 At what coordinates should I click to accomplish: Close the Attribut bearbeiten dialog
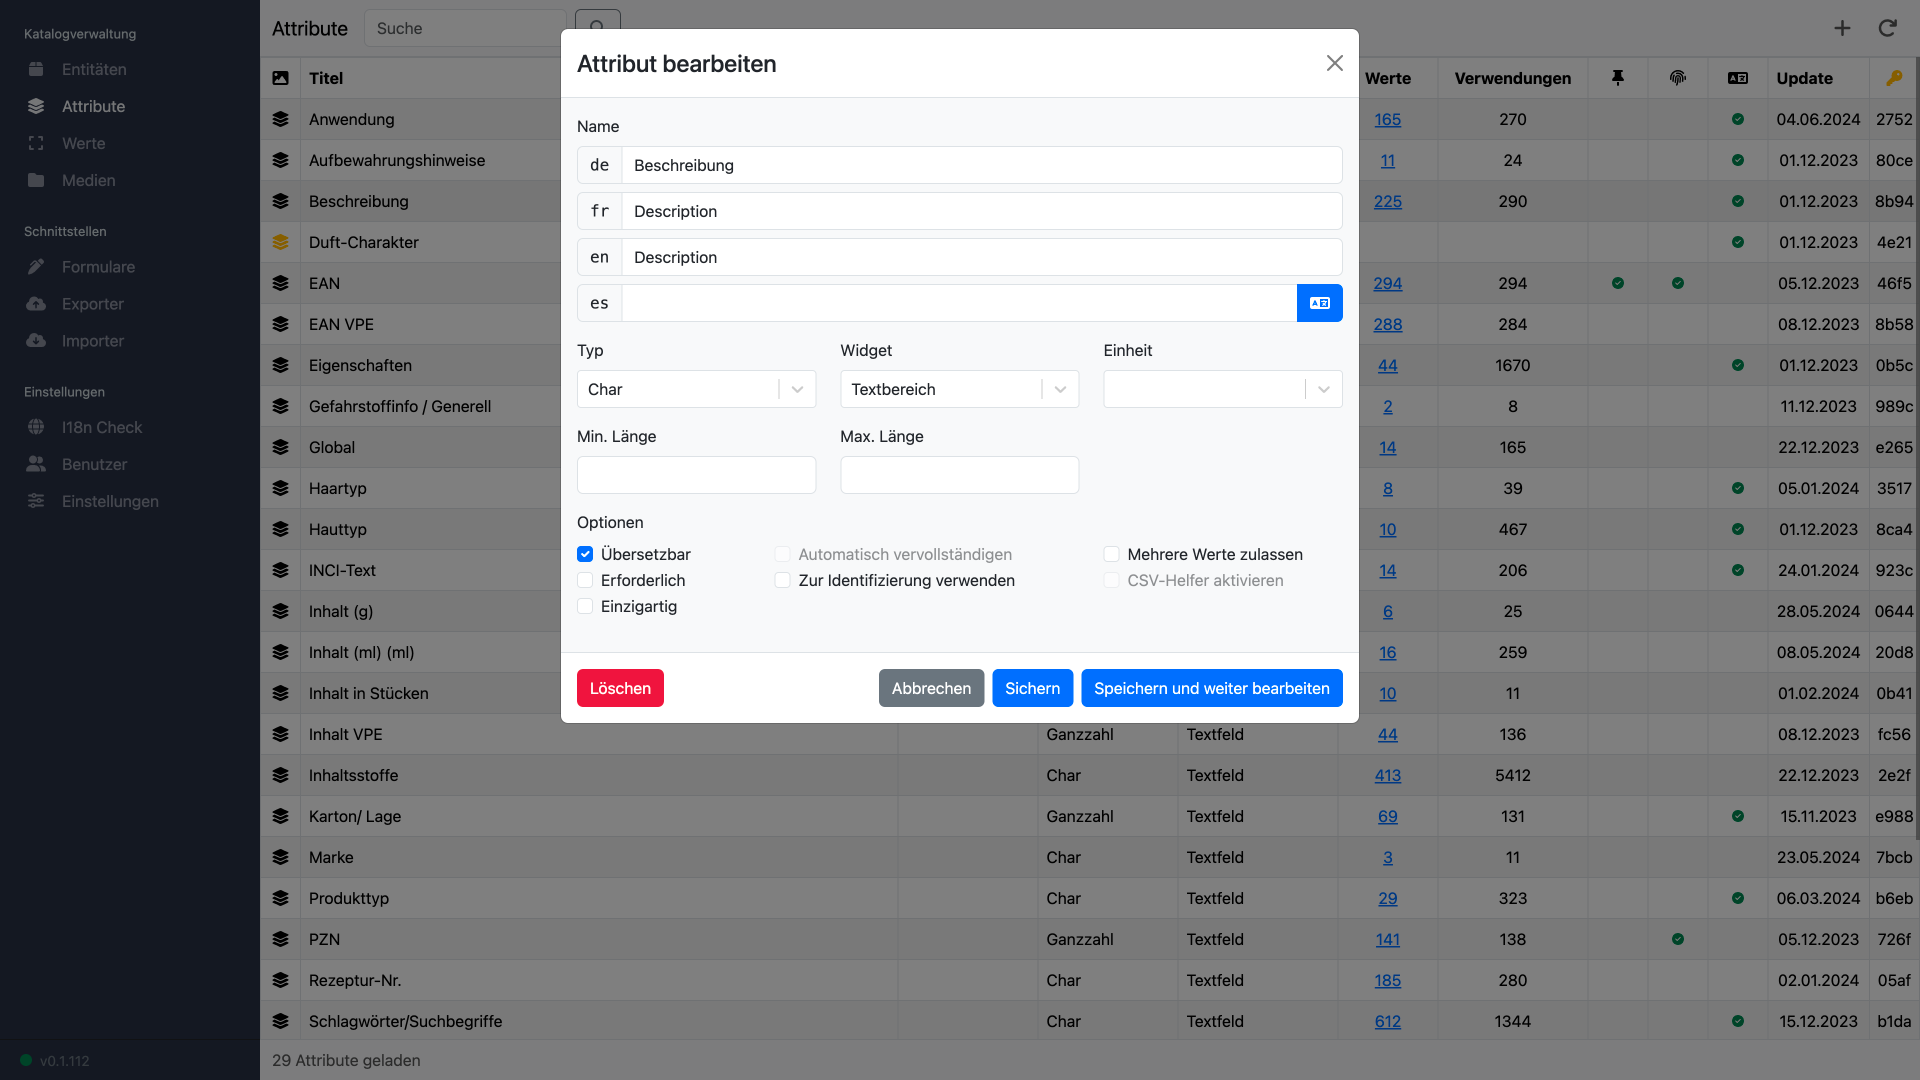pos(1334,63)
